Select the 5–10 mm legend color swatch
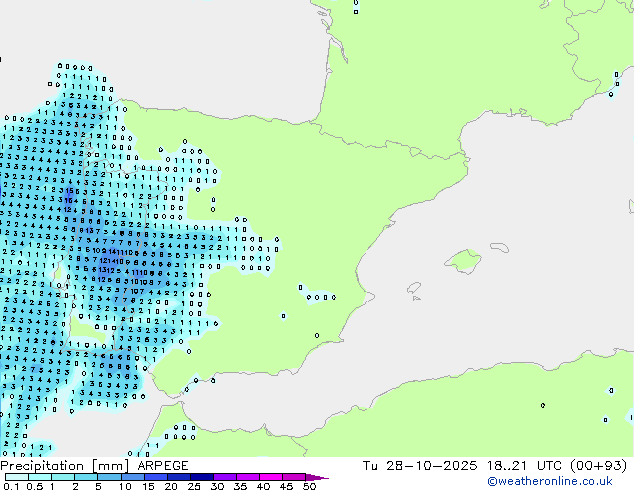This screenshot has width=634, height=490. (111, 477)
